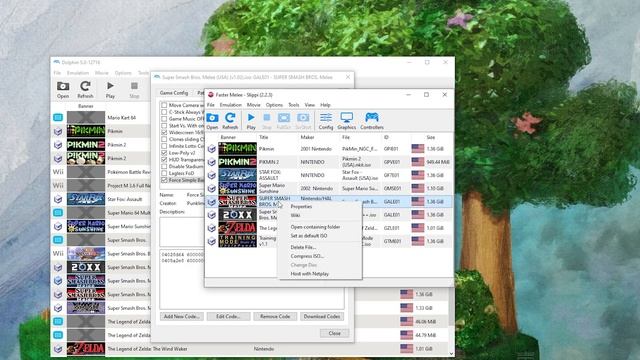The height and width of the screenshot is (360, 640).
Task: Click Star Fox banner thumbnail in Slippi list
Action: pyautogui.click(x=238, y=175)
